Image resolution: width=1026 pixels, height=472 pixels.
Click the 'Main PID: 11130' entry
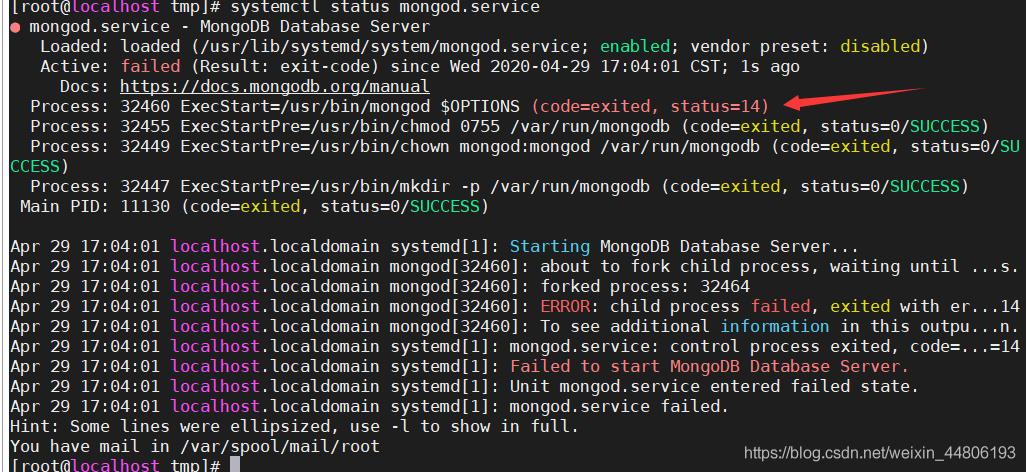[x=96, y=207]
